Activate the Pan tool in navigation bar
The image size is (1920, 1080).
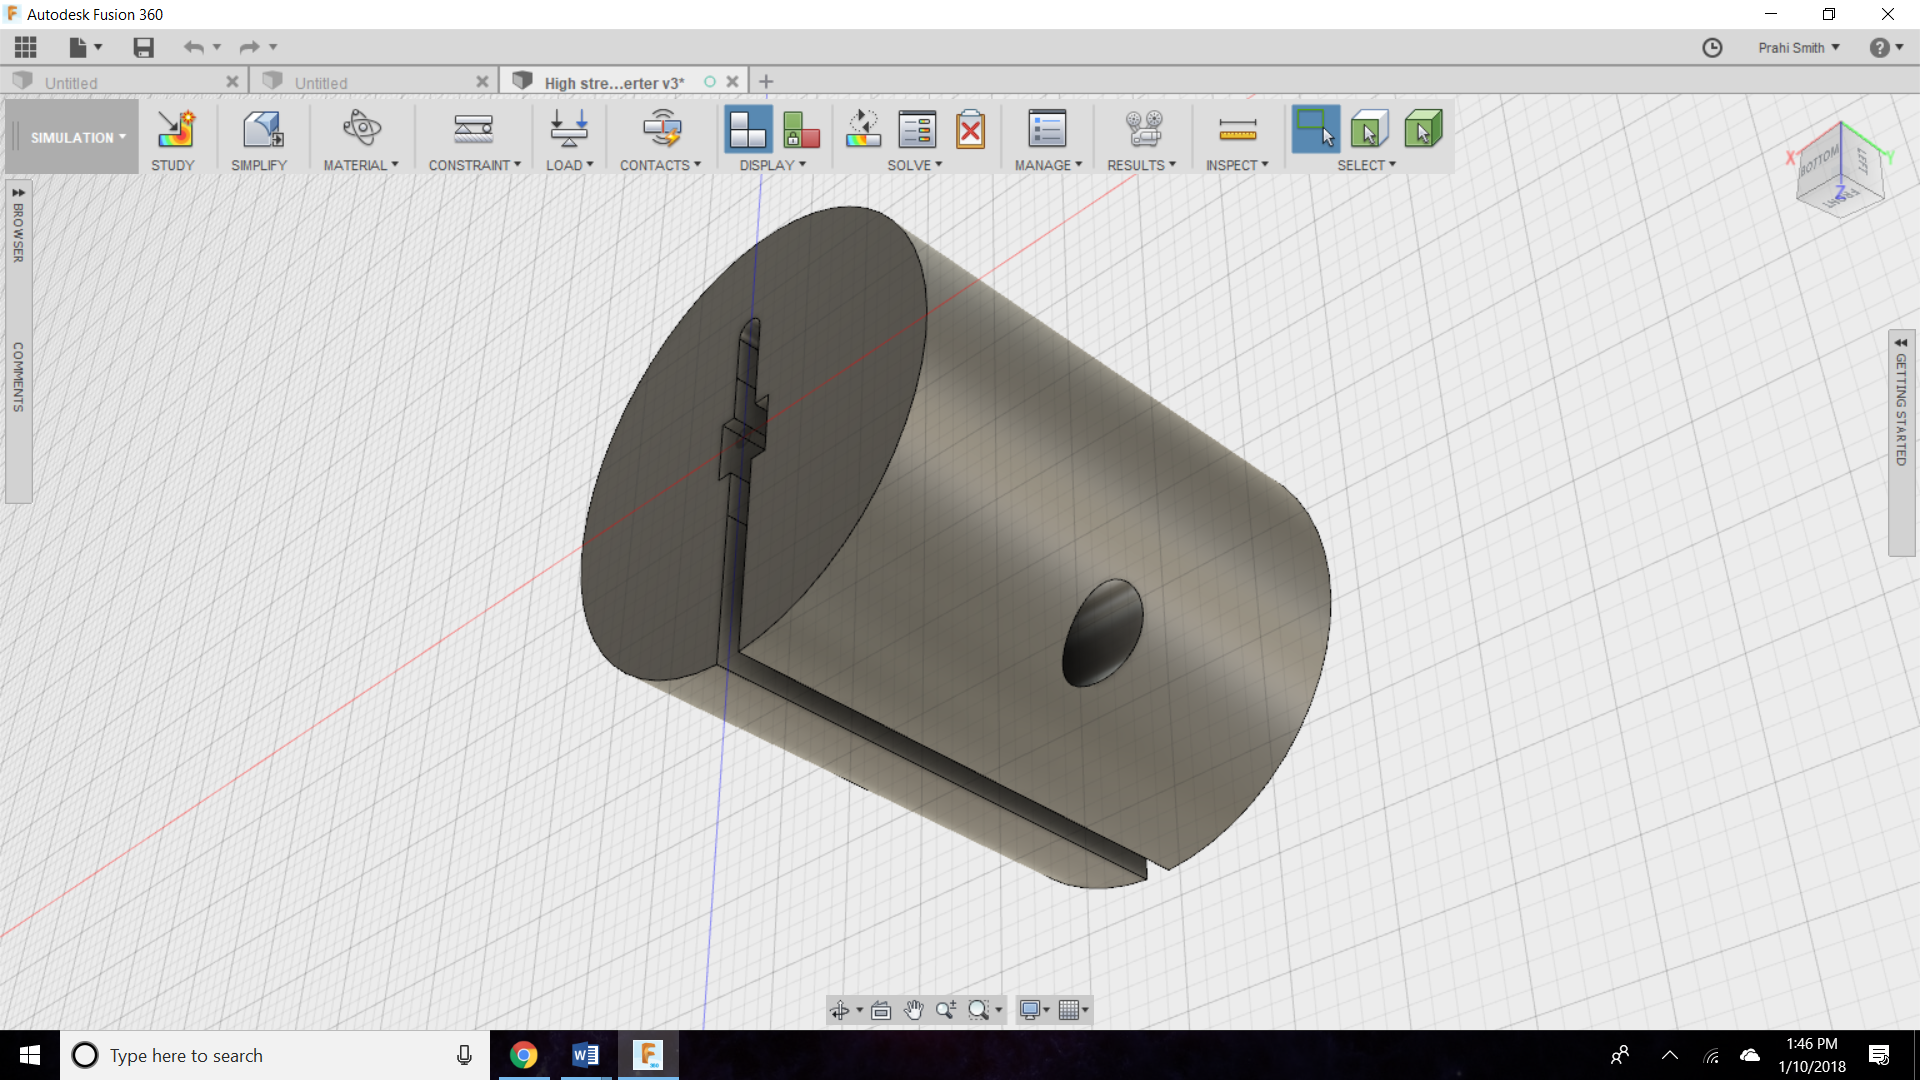coord(913,1010)
